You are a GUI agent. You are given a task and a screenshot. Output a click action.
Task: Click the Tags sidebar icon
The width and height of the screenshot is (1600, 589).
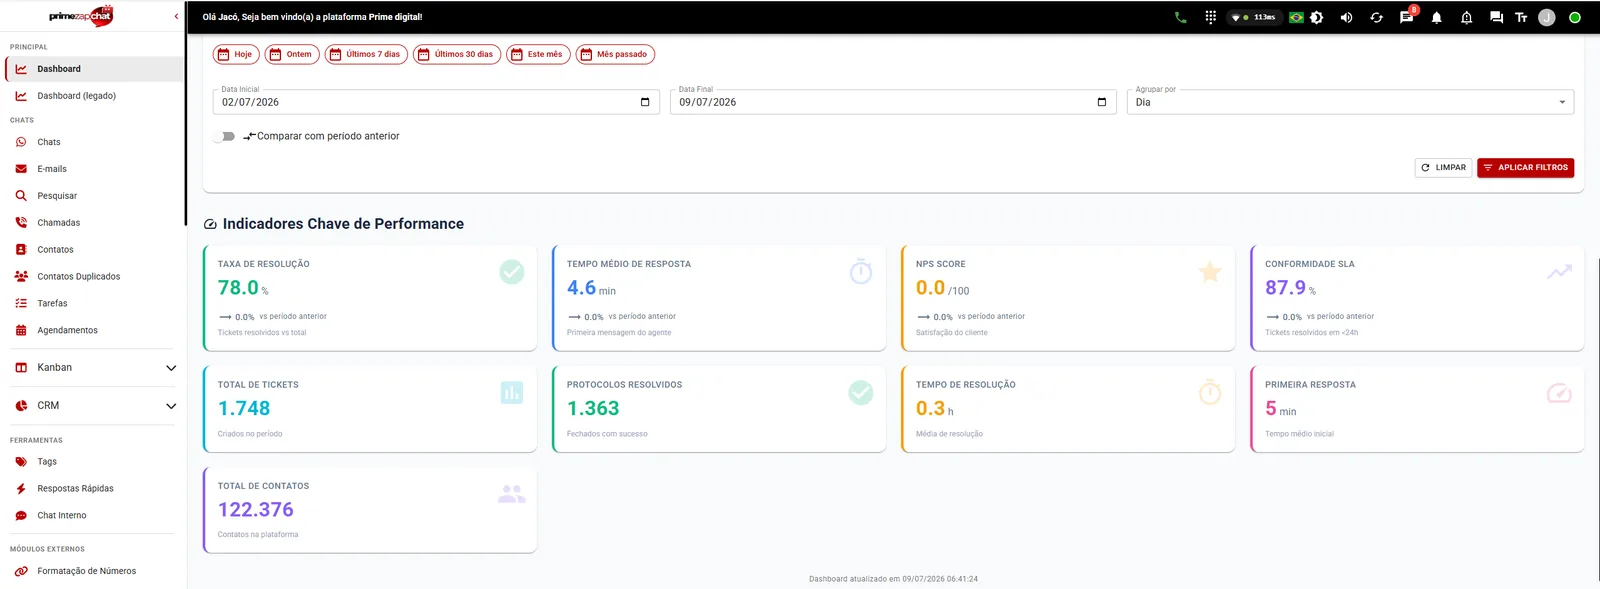tap(21, 462)
